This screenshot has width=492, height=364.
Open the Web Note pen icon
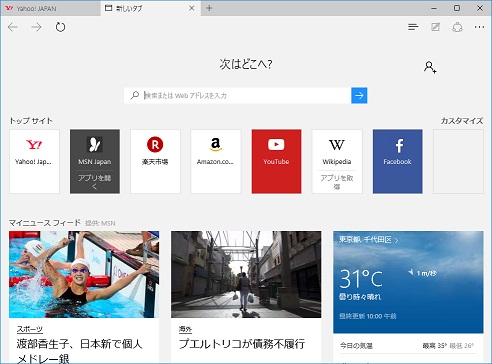(435, 27)
